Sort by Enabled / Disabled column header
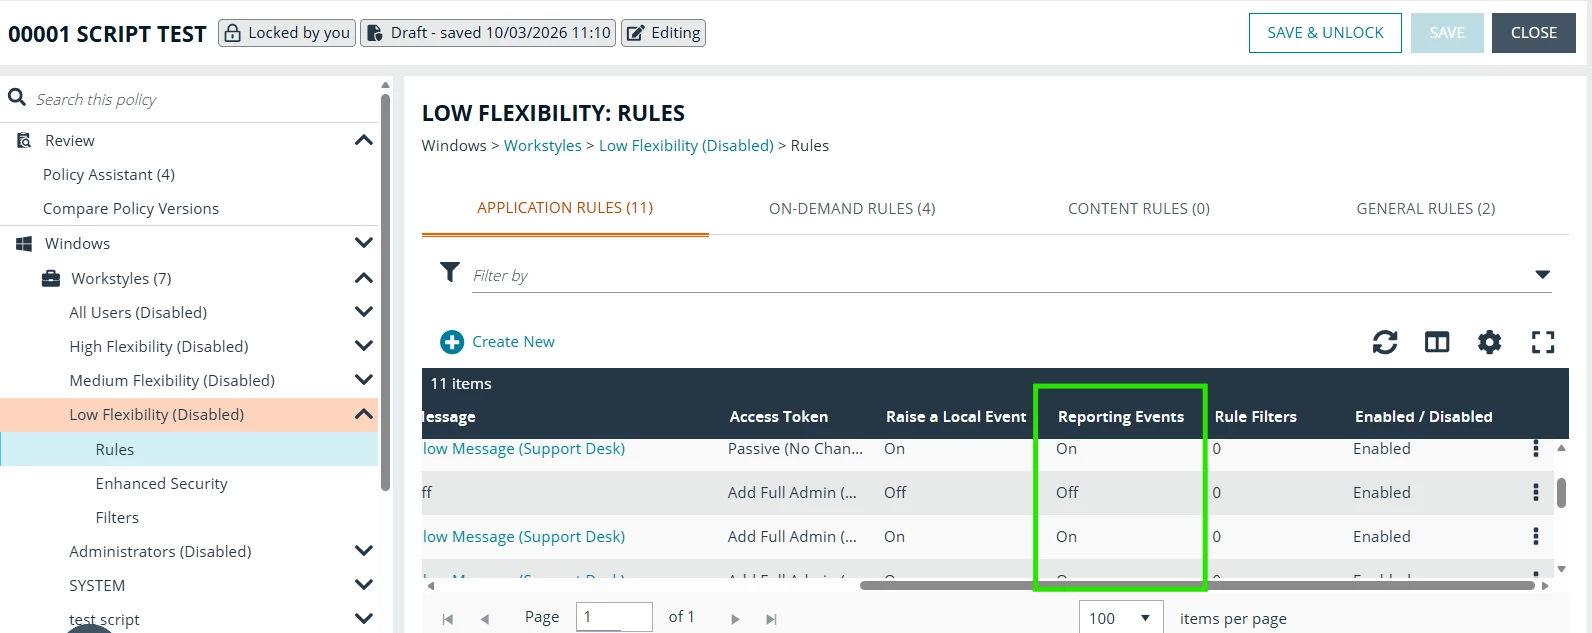1592x633 pixels. tap(1424, 417)
